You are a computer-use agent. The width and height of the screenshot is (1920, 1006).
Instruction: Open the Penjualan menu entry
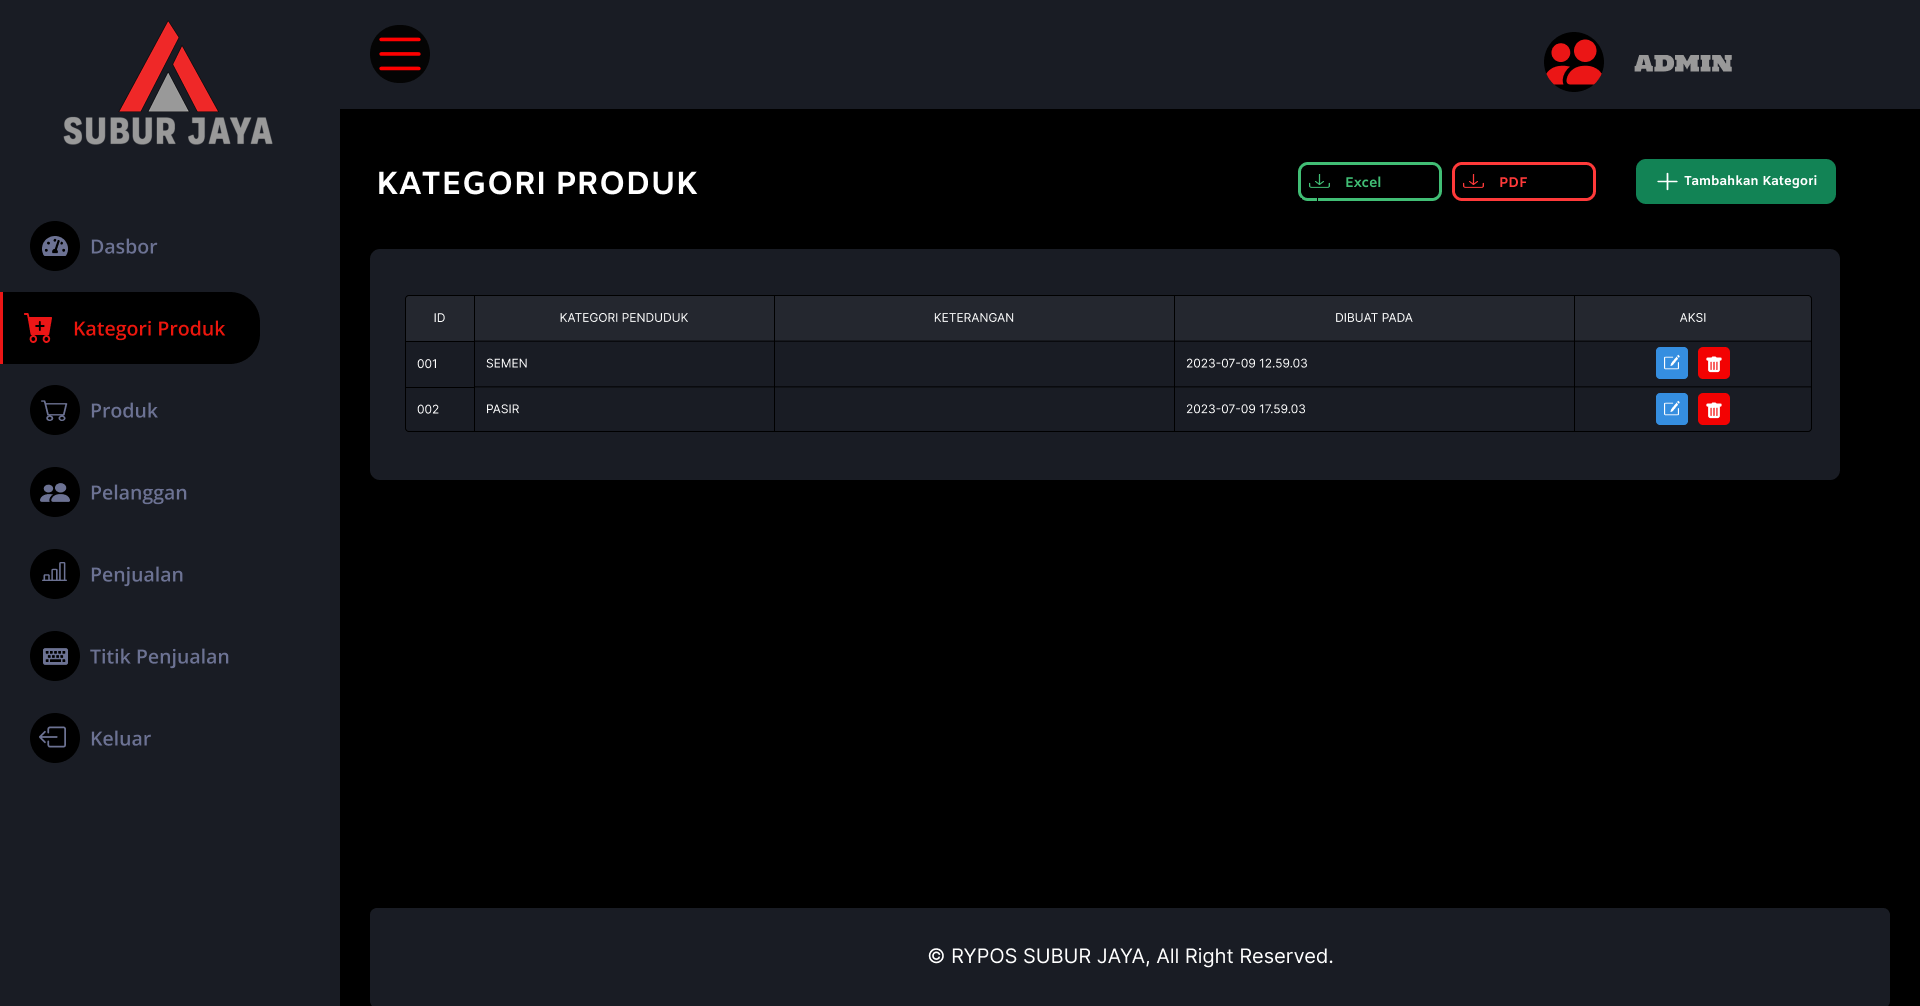coord(136,574)
